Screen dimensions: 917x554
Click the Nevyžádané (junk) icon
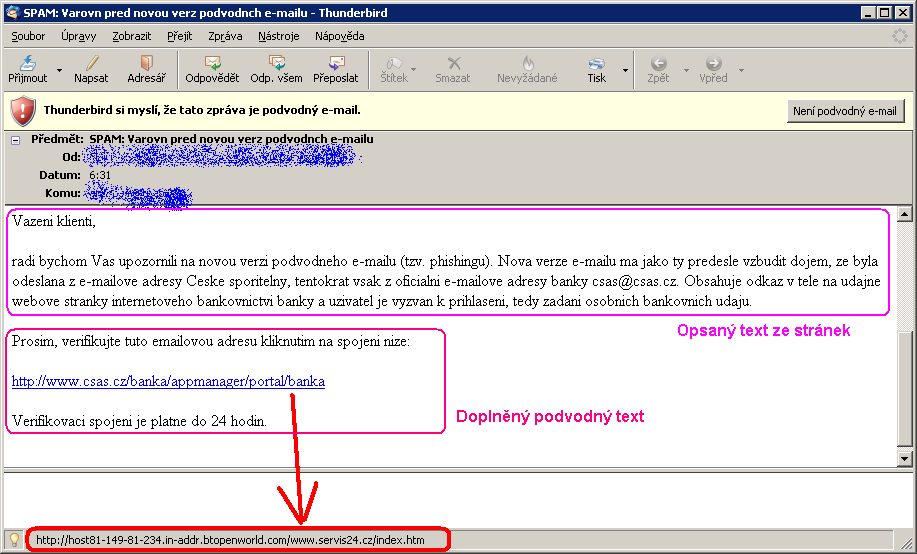tap(528, 63)
